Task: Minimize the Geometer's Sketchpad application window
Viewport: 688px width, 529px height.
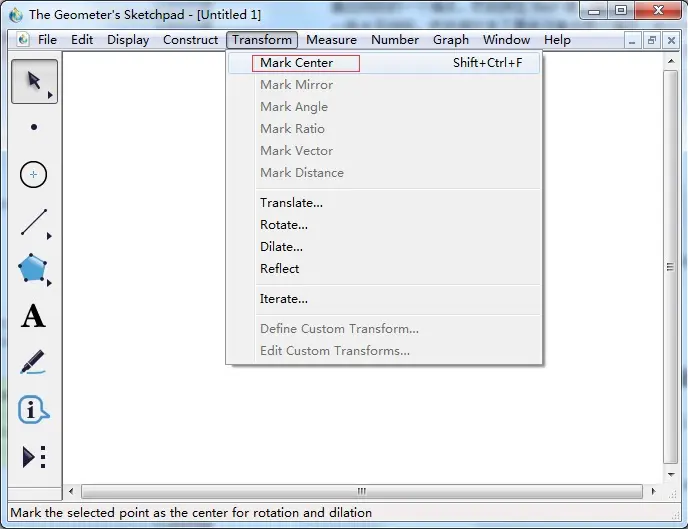Action: pyautogui.click(x=594, y=11)
